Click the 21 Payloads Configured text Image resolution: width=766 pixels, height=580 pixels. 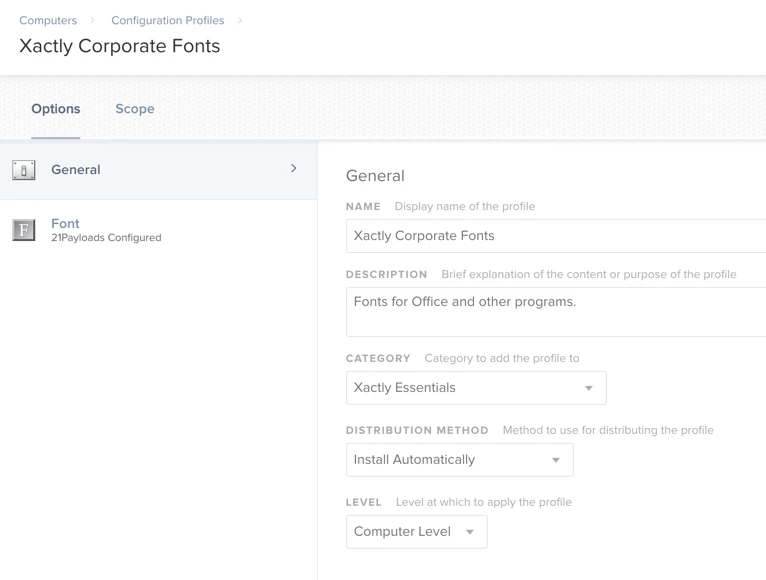click(106, 238)
